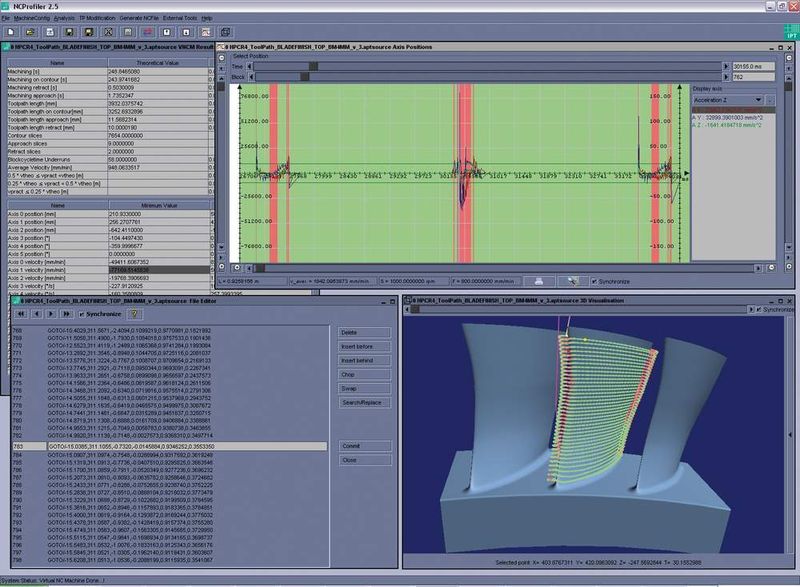
Task: Click the Chop button
Action: [364, 374]
